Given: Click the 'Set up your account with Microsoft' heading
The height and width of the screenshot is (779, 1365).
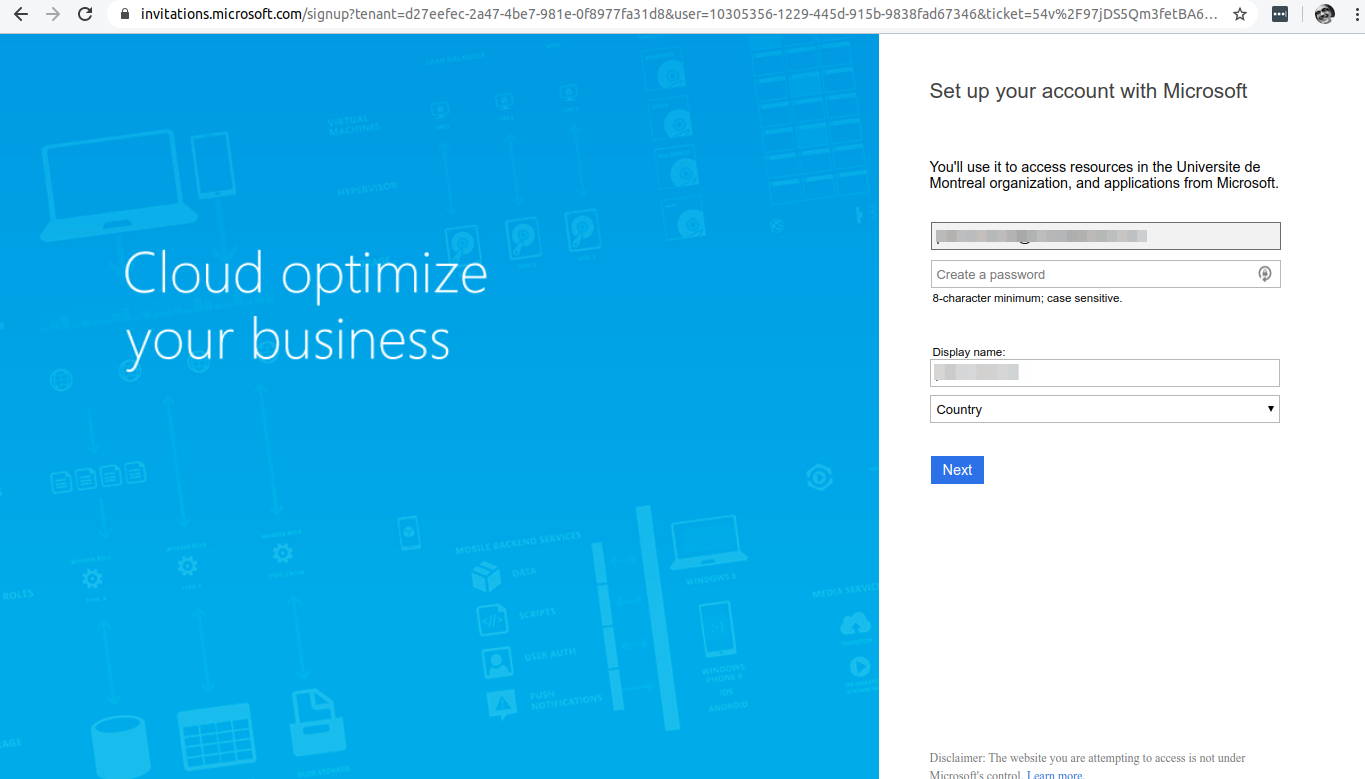Looking at the screenshot, I should point(1088,91).
